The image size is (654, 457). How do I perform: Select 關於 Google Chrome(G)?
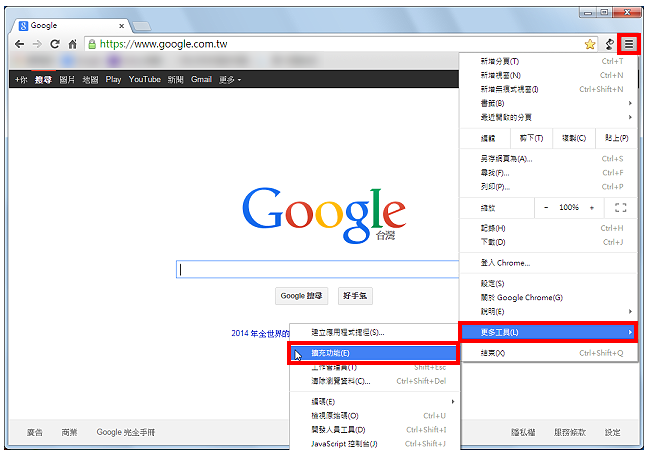548,297
